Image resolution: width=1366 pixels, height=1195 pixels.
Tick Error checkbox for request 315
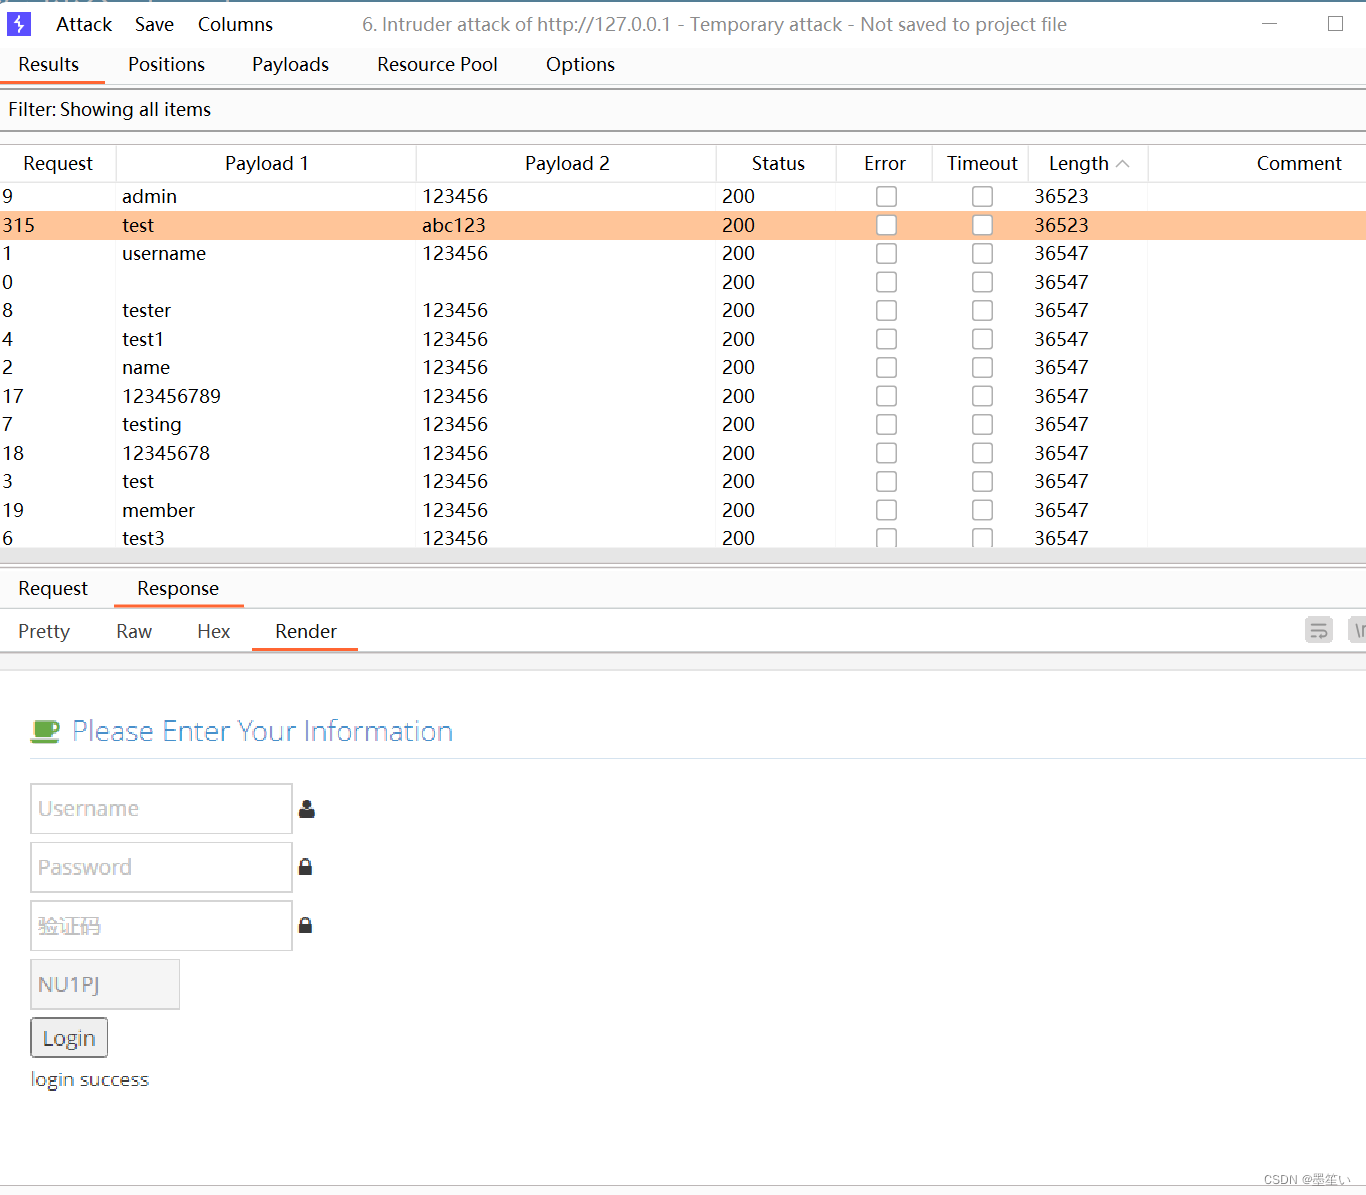pyautogui.click(x=886, y=225)
